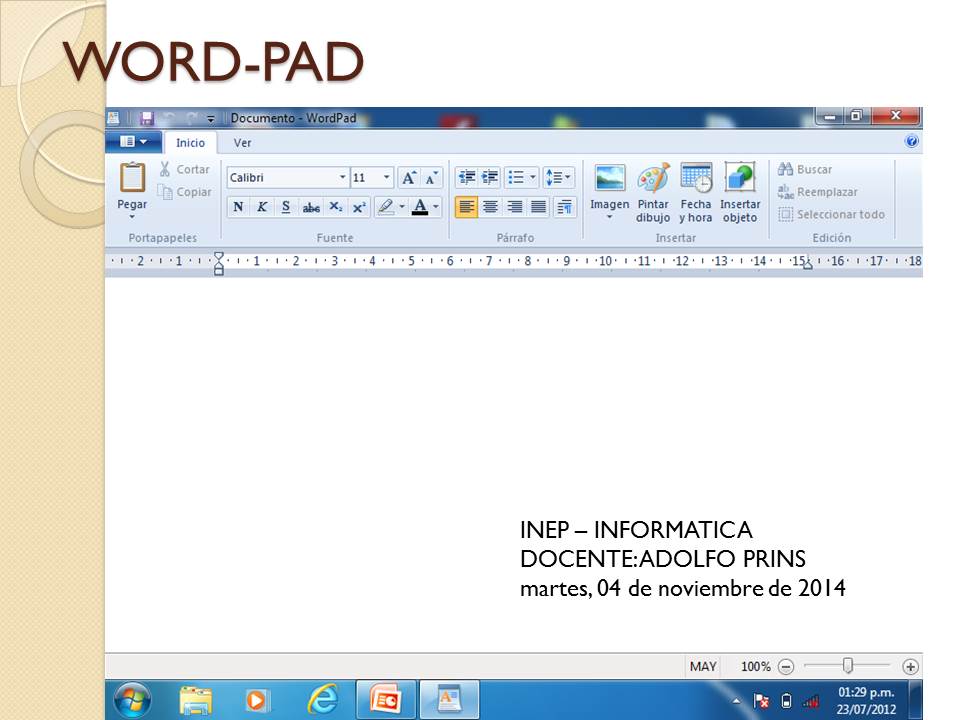Open the customize quick access toolbar arrow
Image resolution: width=960 pixels, height=720 pixels.
(211, 119)
